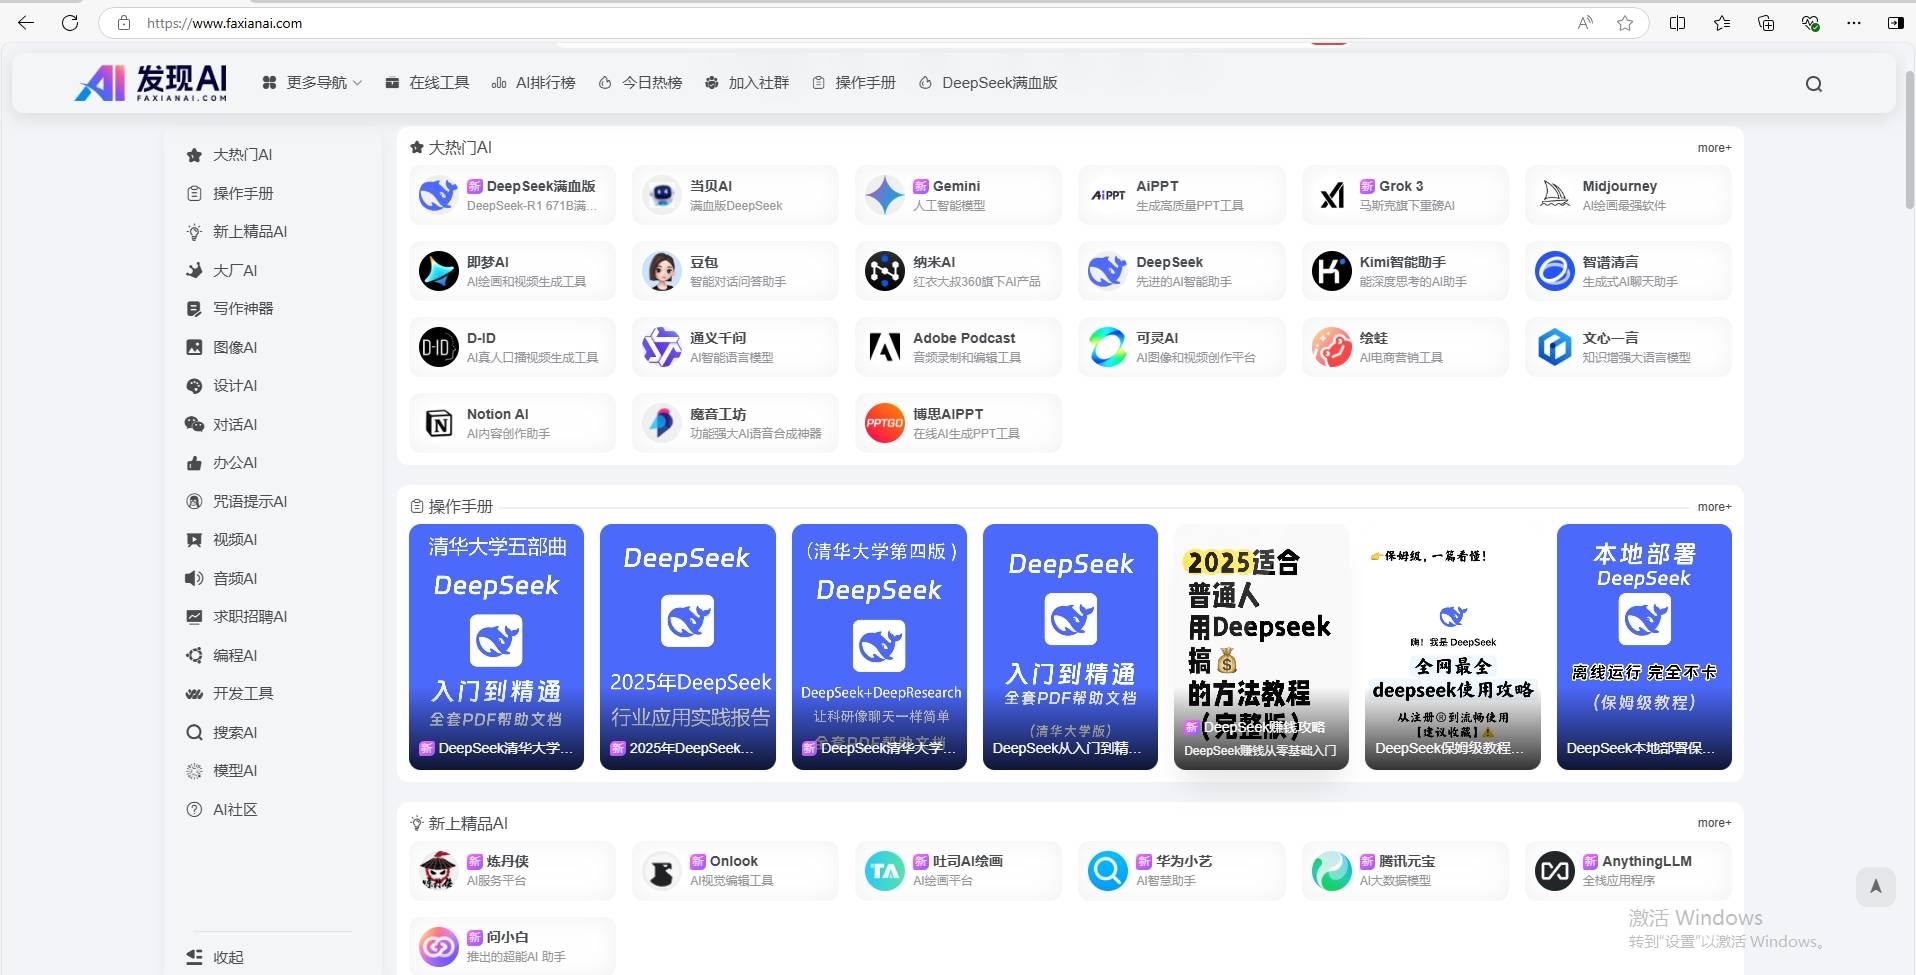The image size is (1916, 975).
Task: Open the 问小白 card
Action: [x=512, y=946]
